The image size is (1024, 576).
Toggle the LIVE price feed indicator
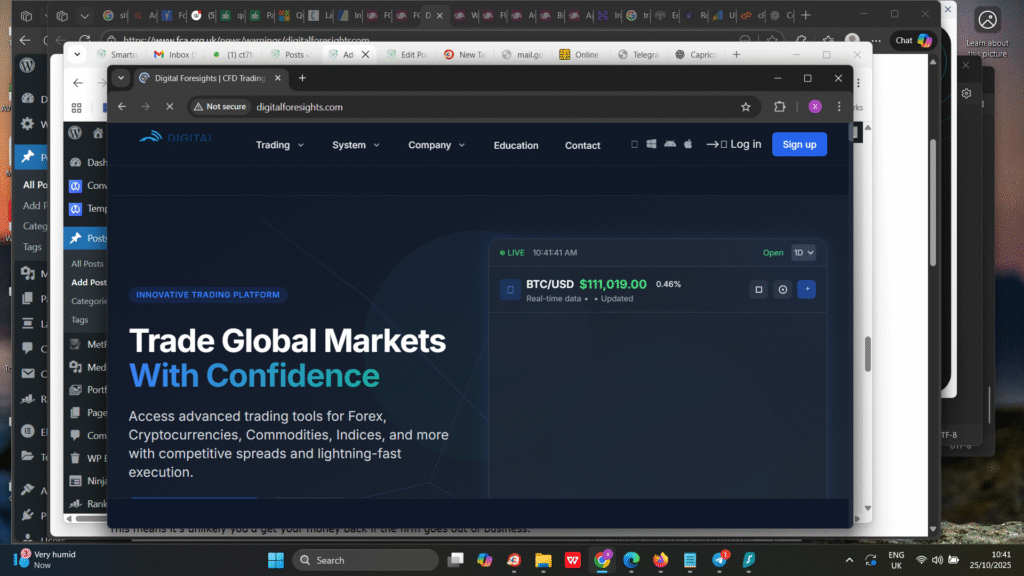click(x=516, y=252)
